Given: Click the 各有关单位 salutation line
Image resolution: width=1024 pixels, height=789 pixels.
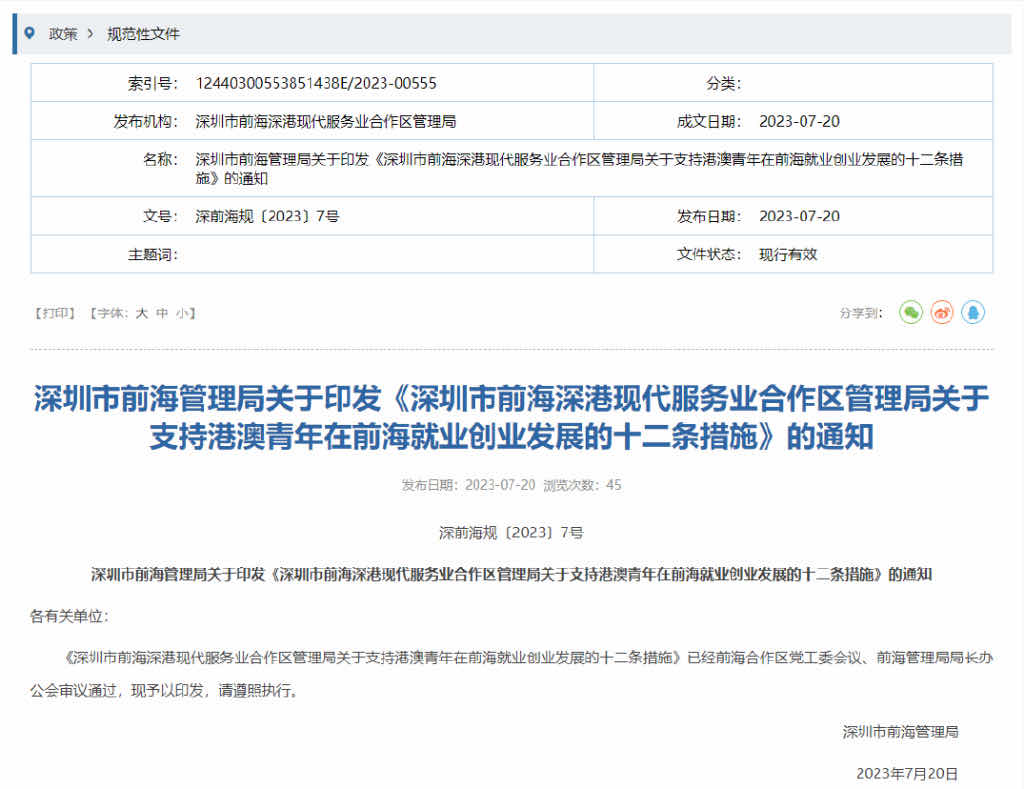Looking at the screenshot, I should click(69, 616).
